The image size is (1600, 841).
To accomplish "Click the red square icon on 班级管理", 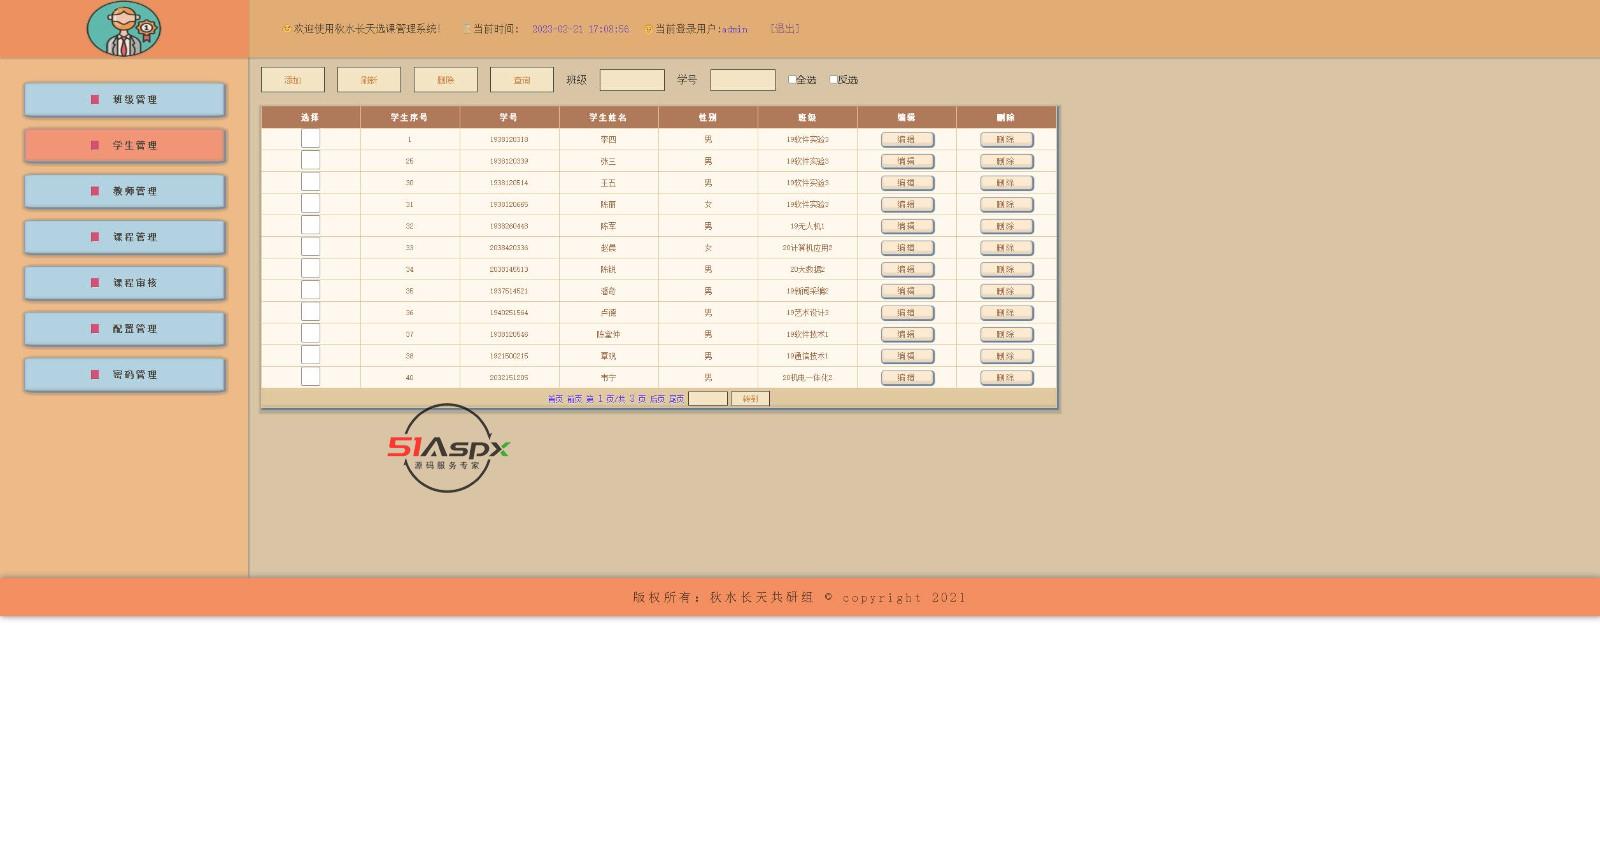I will 95,100.
